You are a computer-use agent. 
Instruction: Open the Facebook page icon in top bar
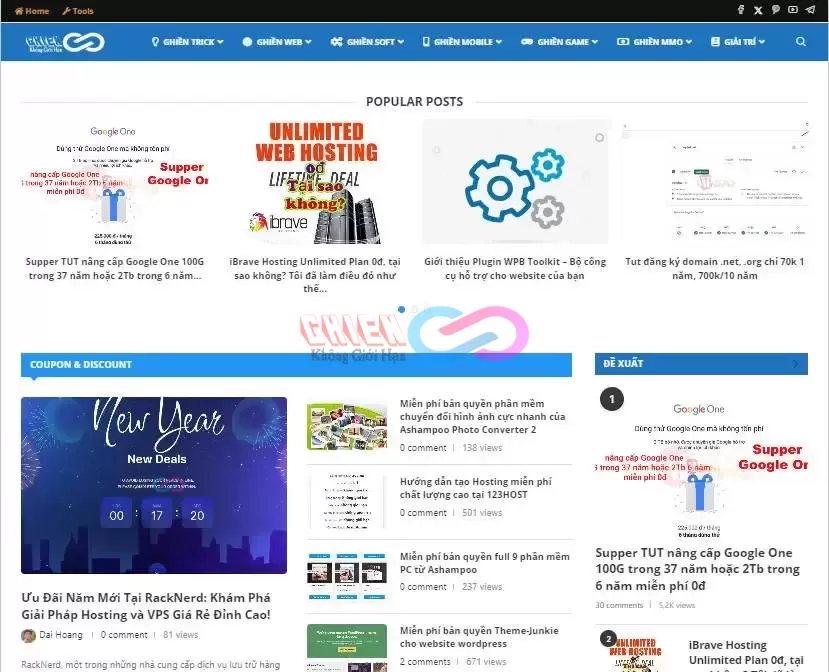(741, 10)
